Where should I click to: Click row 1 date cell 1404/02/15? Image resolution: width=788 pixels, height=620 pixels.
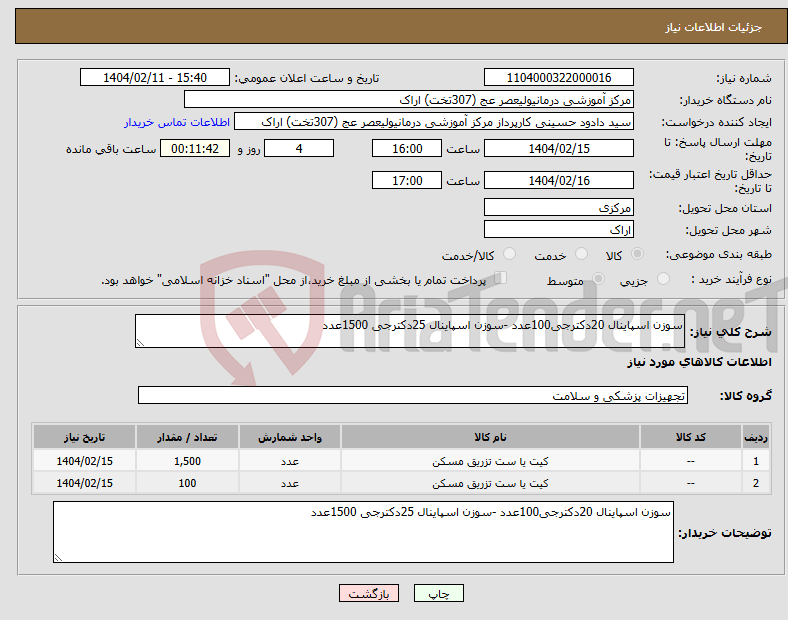(84, 461)
